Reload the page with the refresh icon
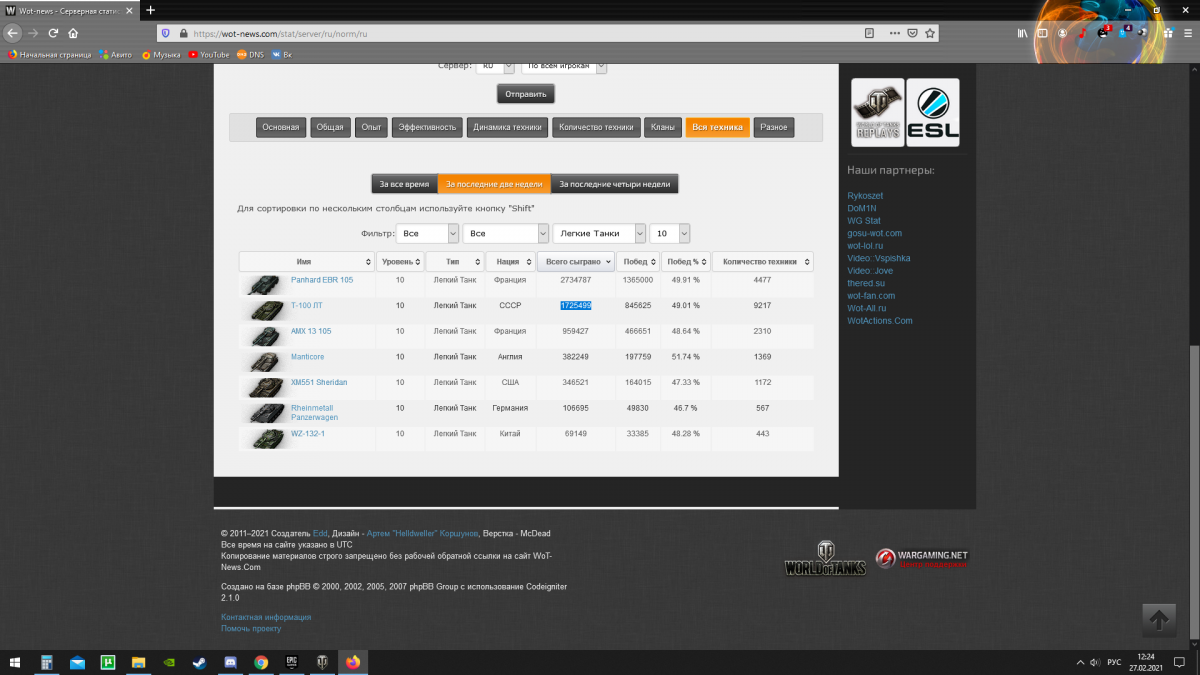The height and width of the screenshot is (675, 1200). [x=54, y=33]
